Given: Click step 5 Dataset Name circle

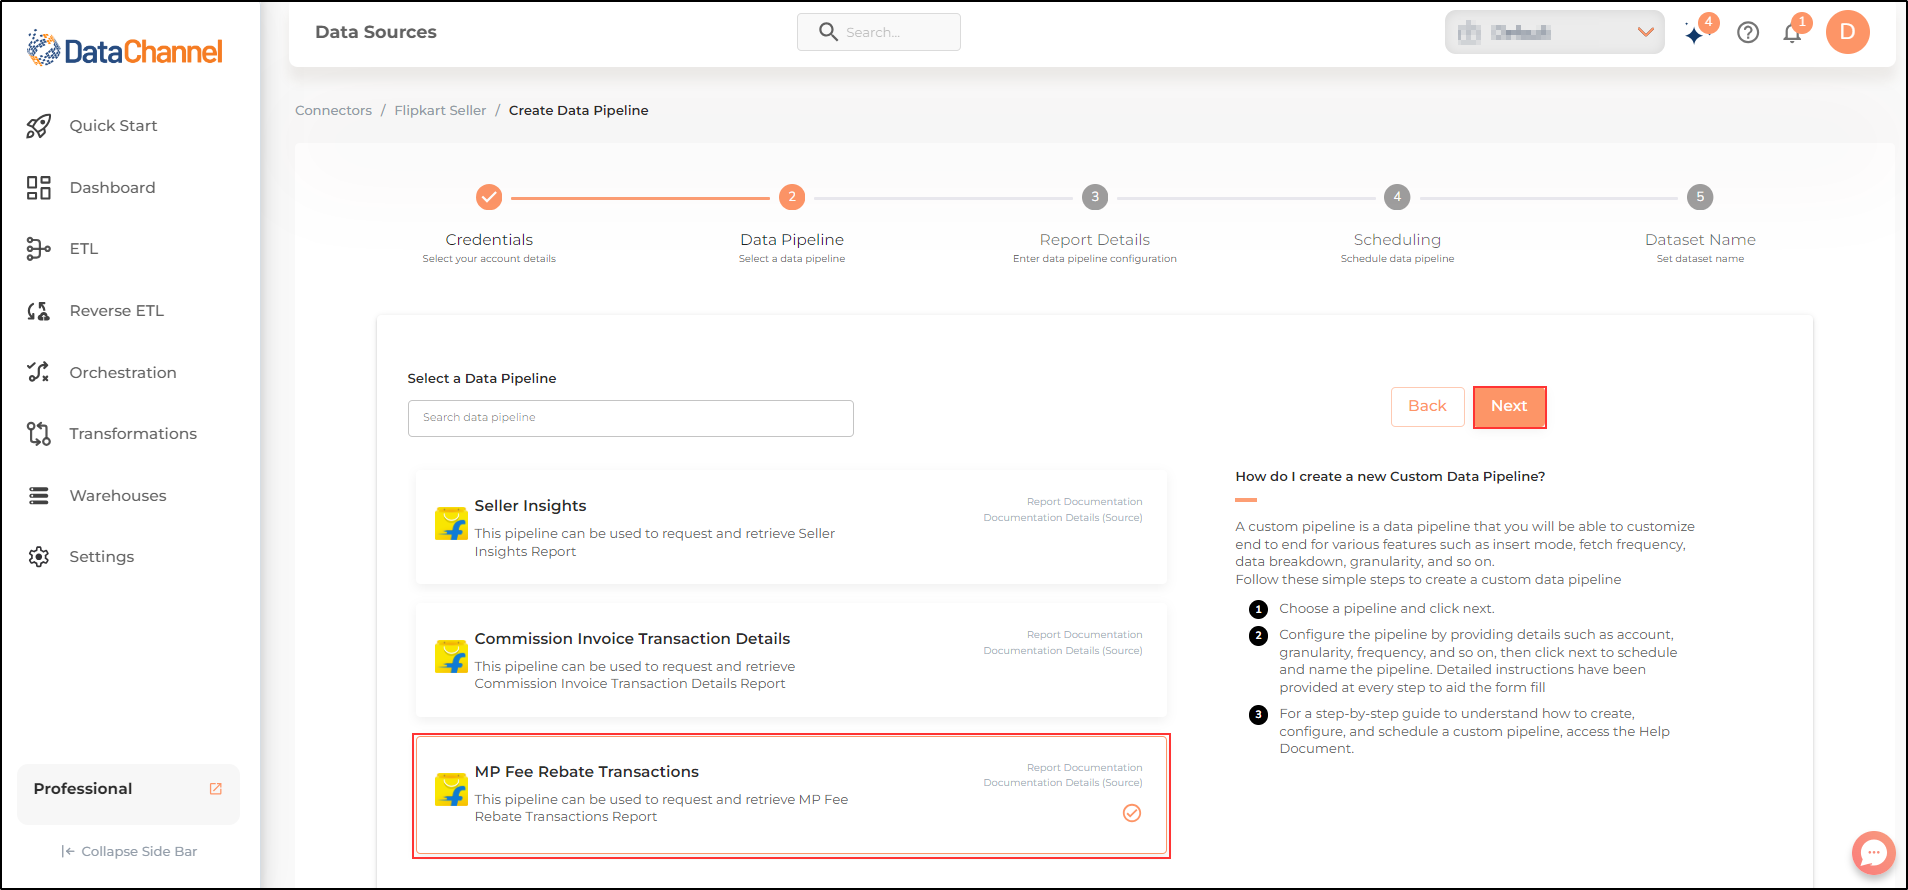Looking at the screenshot, I should point(1700,197).
